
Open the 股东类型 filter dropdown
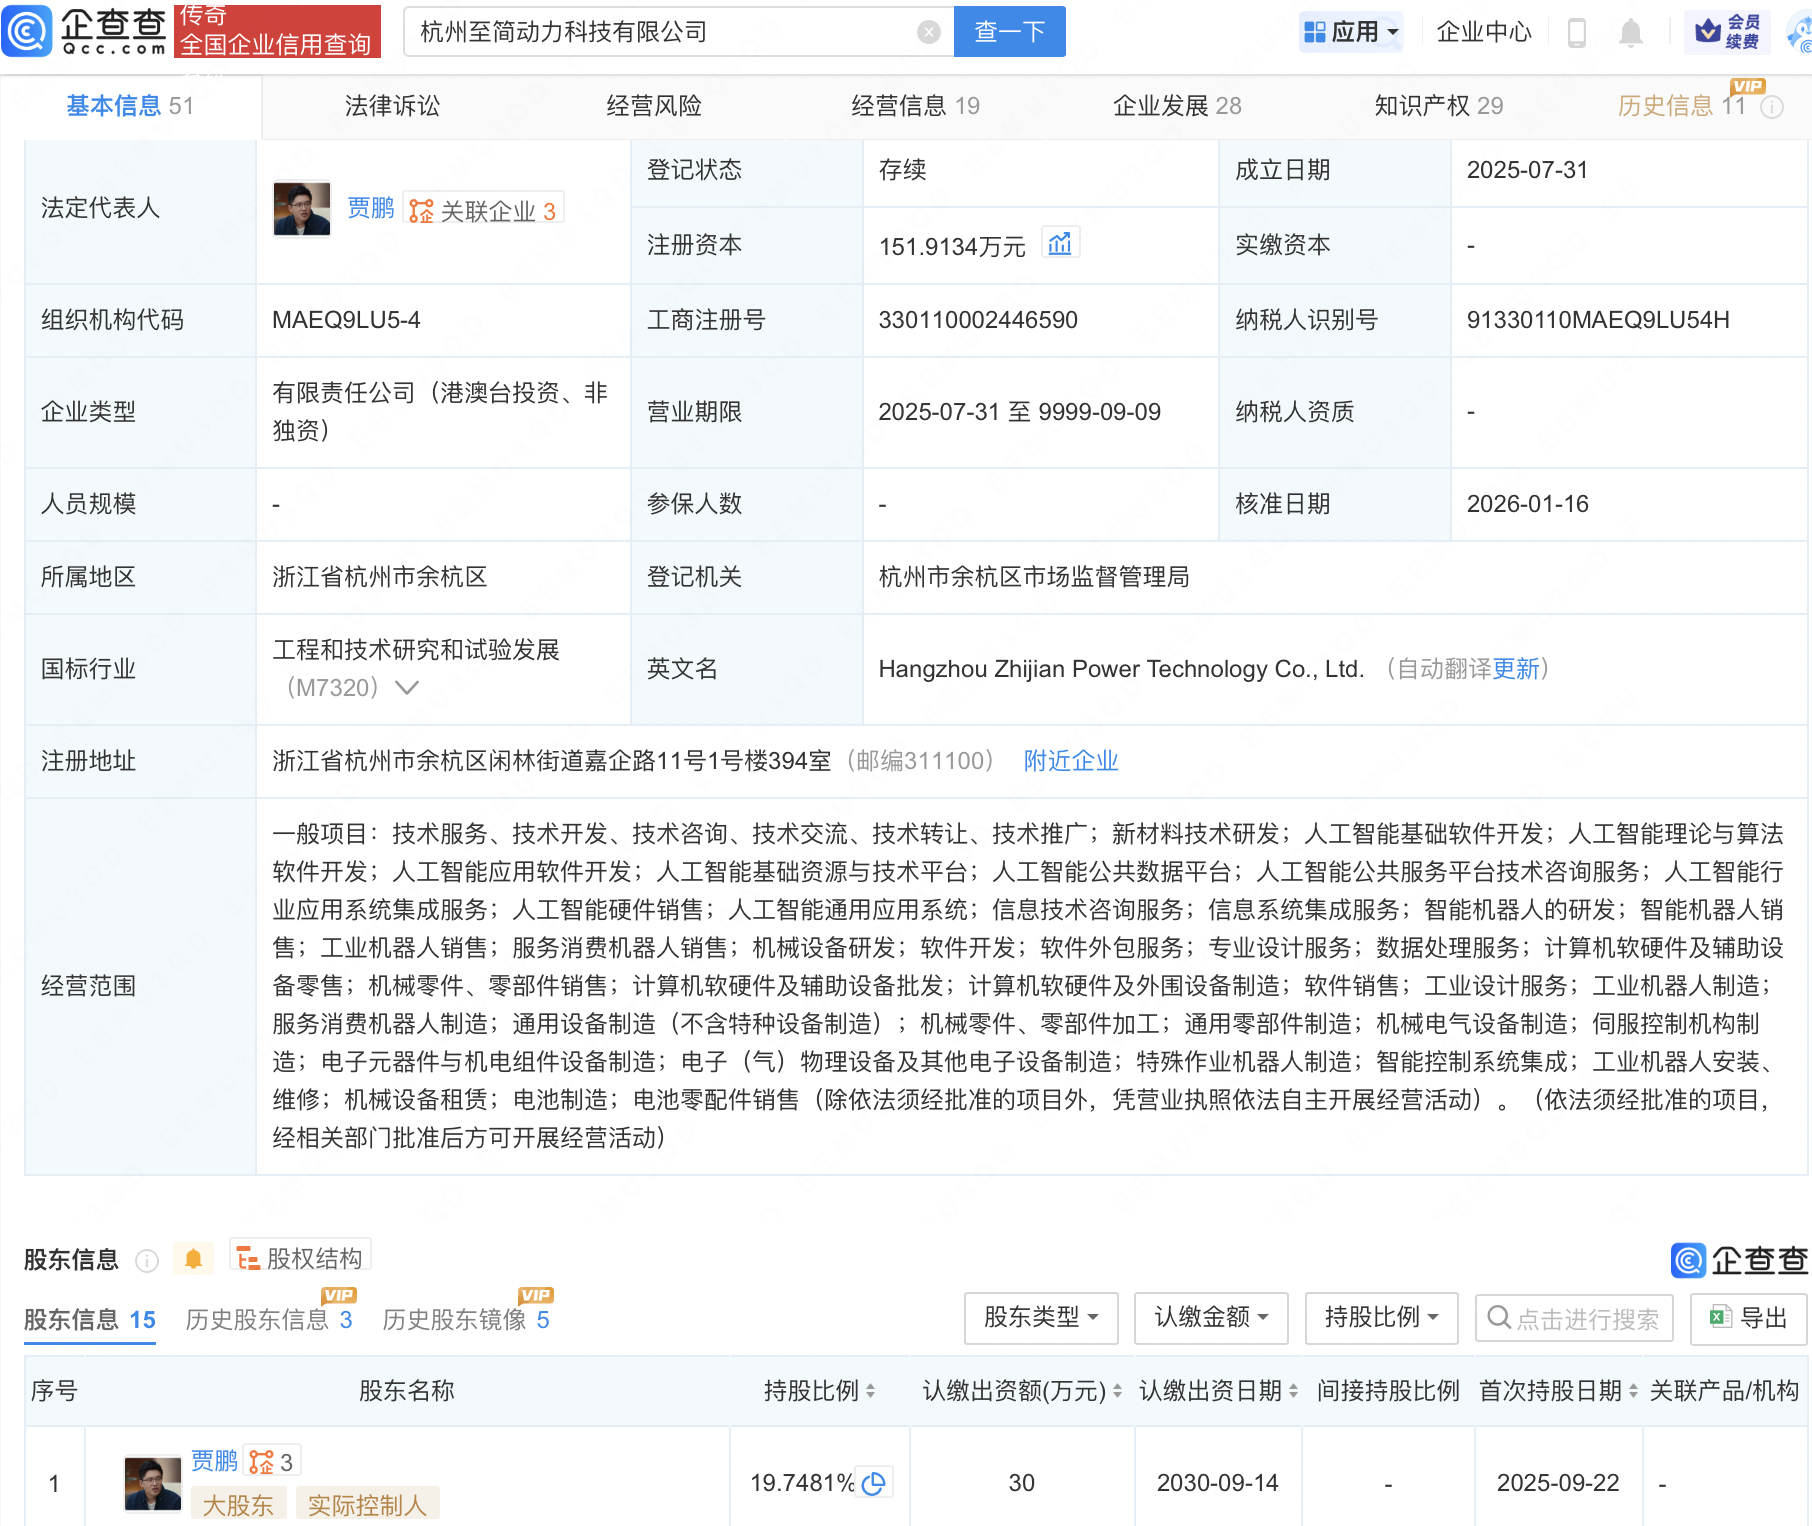tap(1040, 1317)
